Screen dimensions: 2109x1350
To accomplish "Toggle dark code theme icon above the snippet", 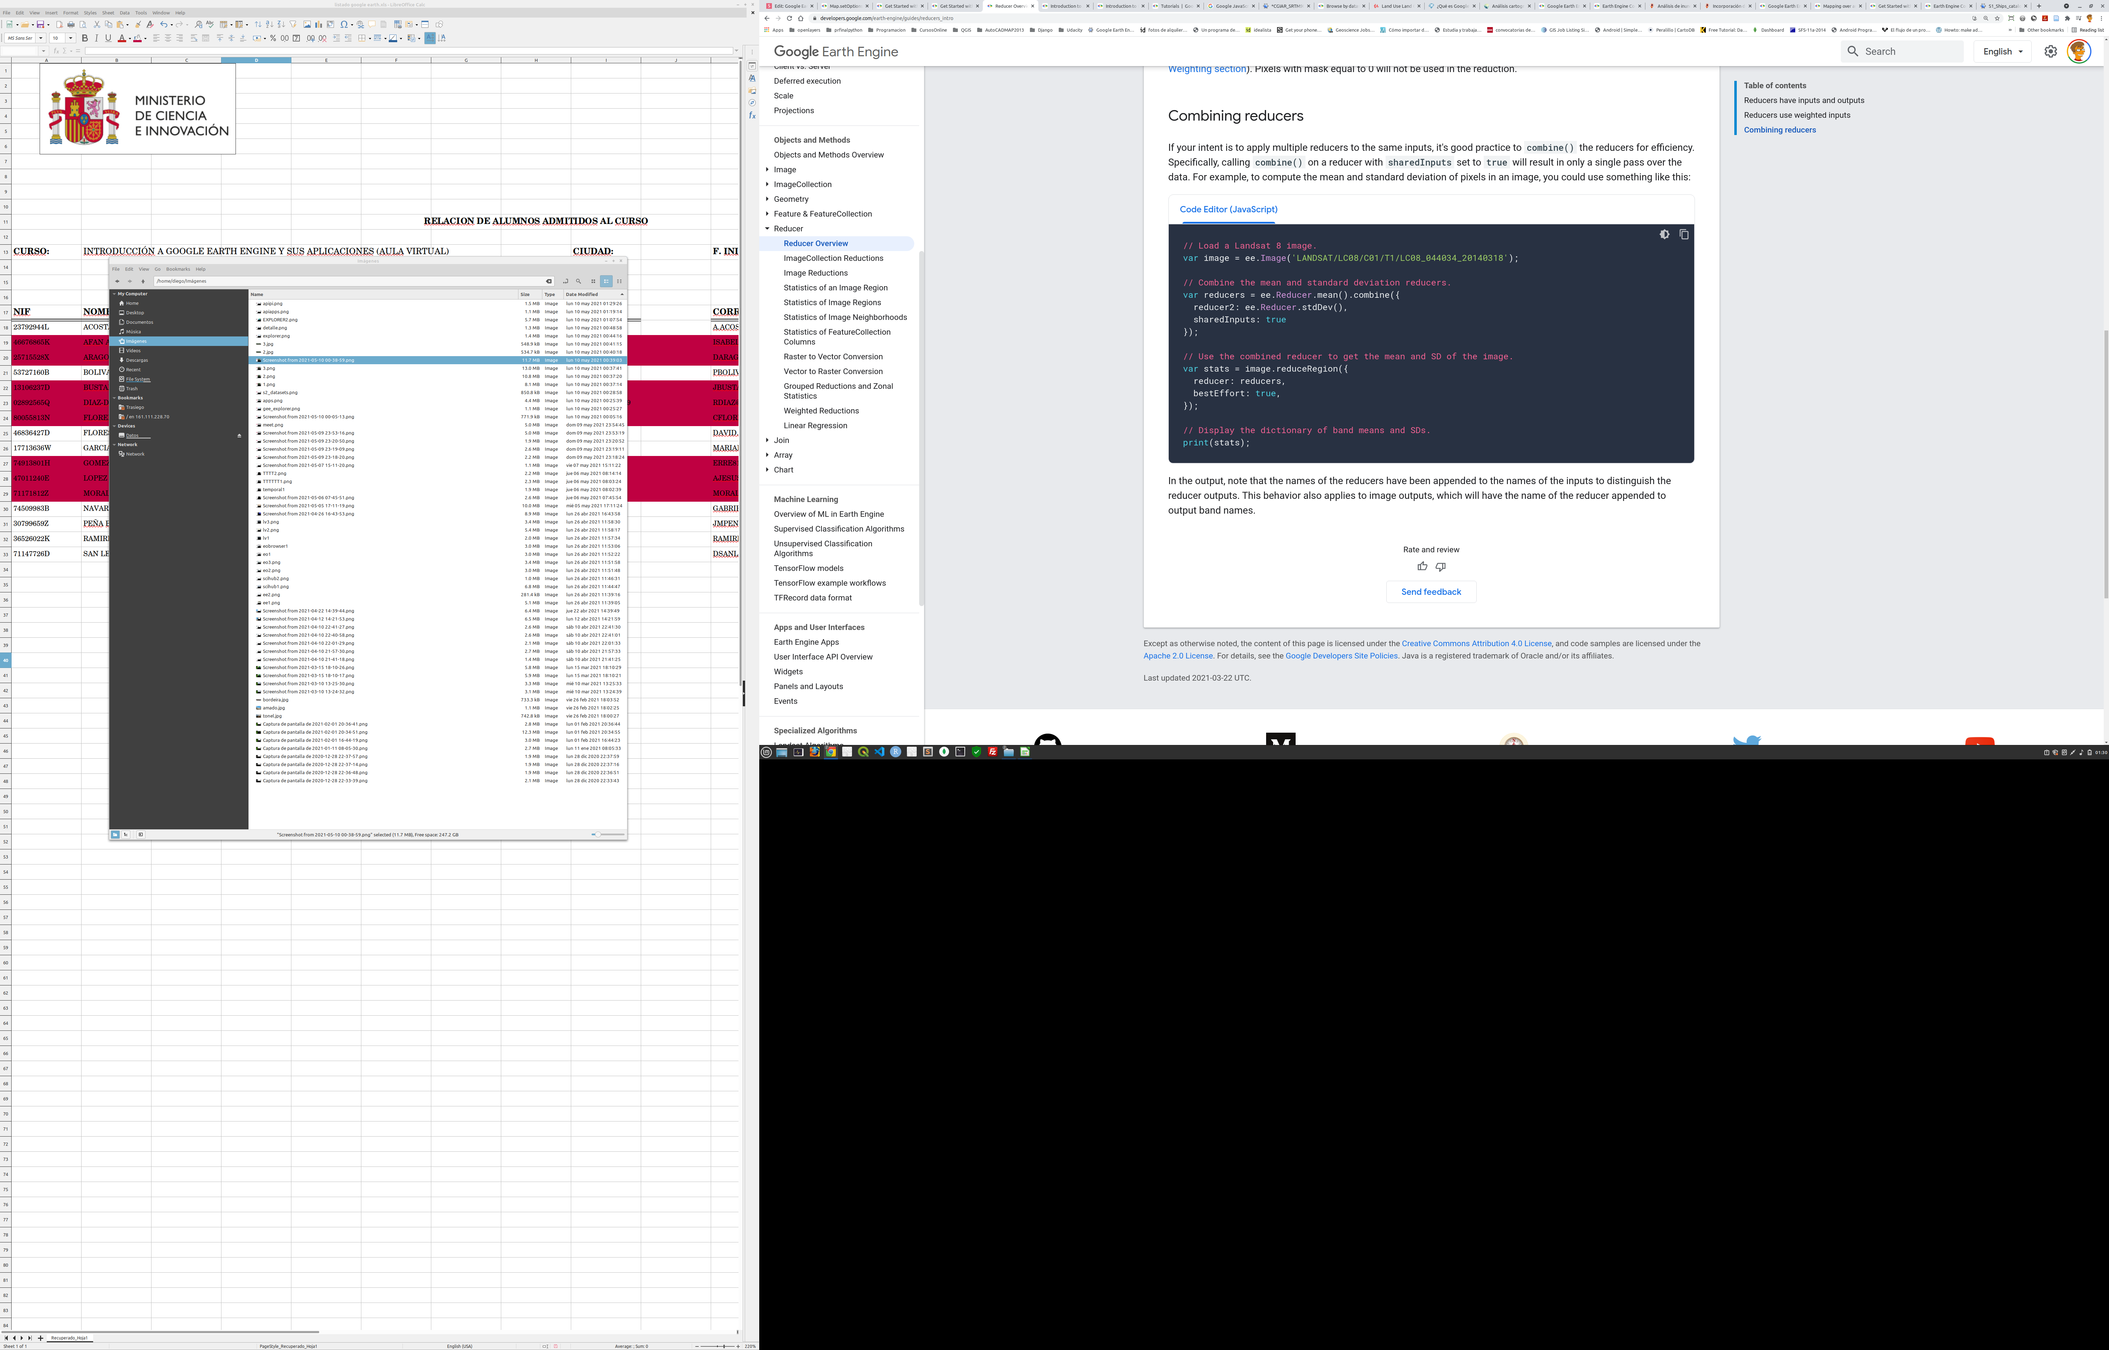I will pyautogui.click(x=1664, y=234).
